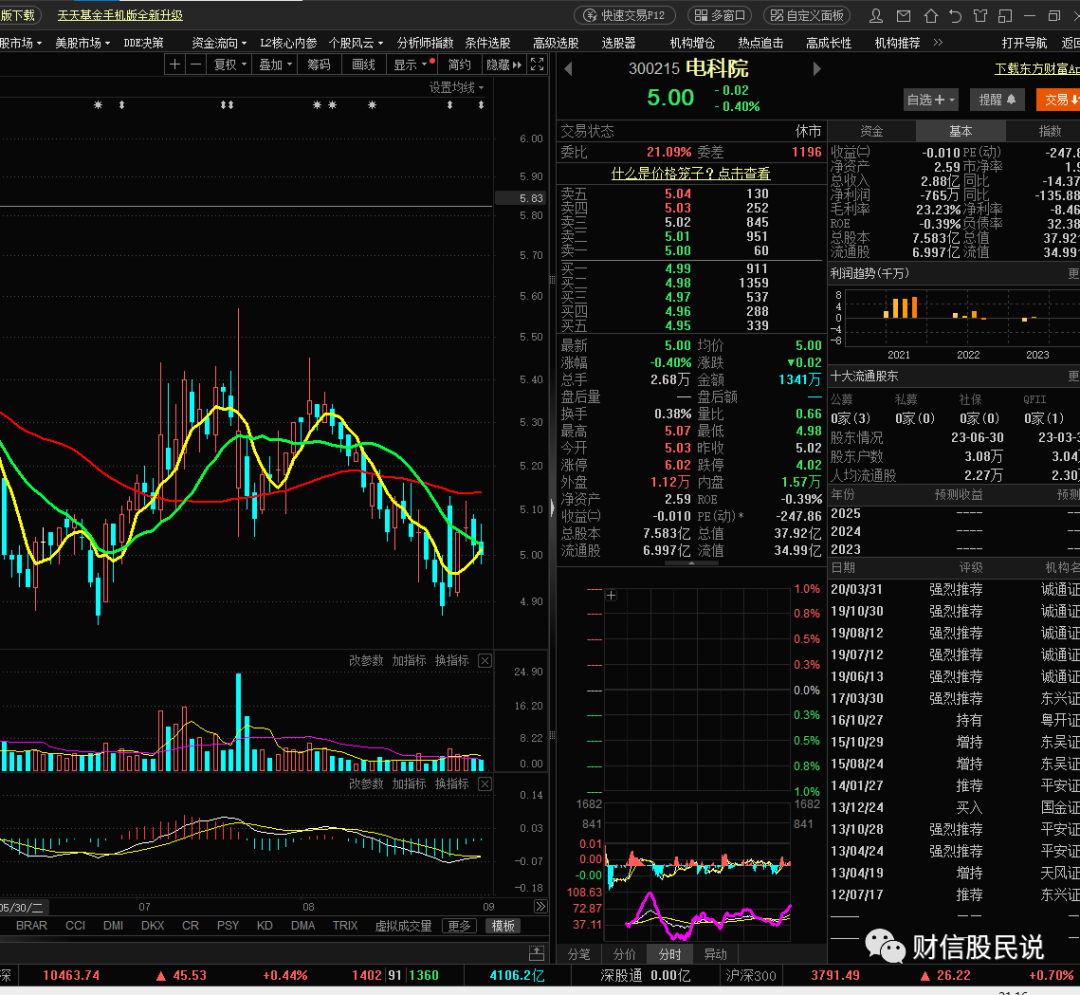This screenshot has height=995, width=1080.
Task: Open the 叠加 overlay dropdown
Action: click(276, 64)
